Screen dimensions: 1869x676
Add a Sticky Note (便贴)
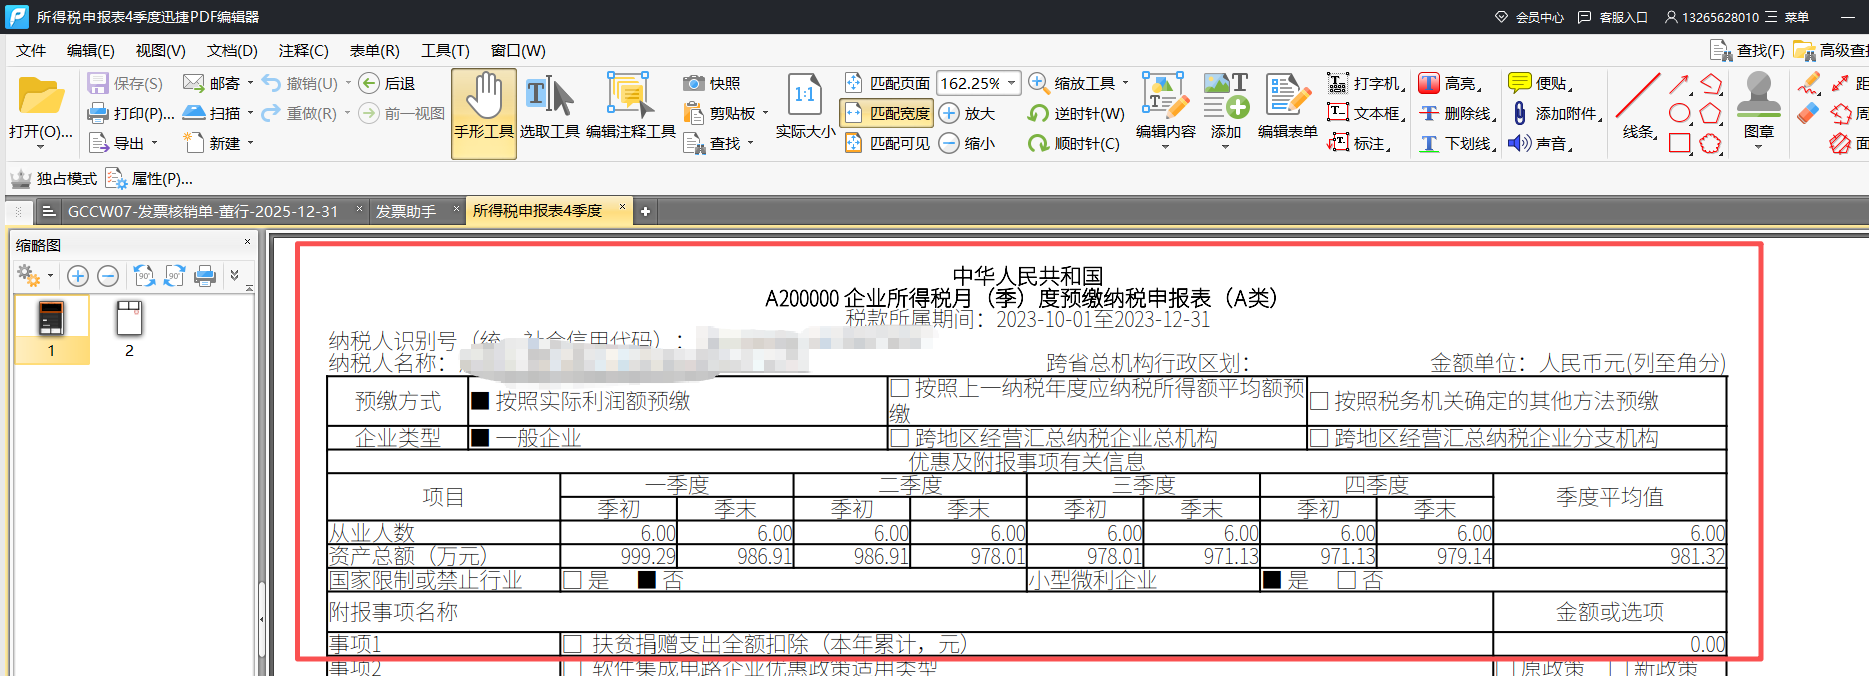click(x=1541, y=83)
